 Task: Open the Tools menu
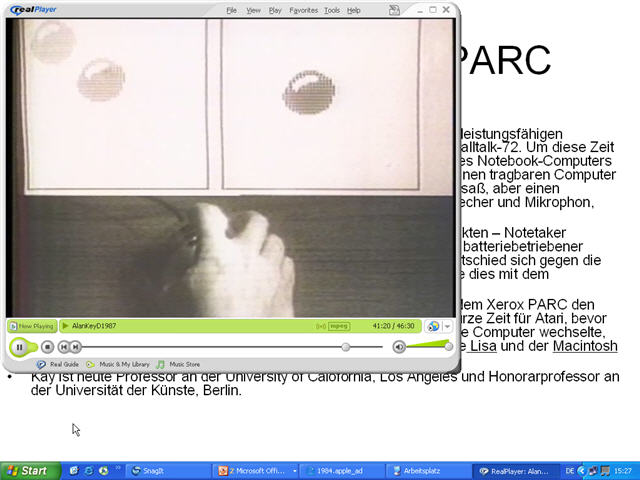coord(331,10)
